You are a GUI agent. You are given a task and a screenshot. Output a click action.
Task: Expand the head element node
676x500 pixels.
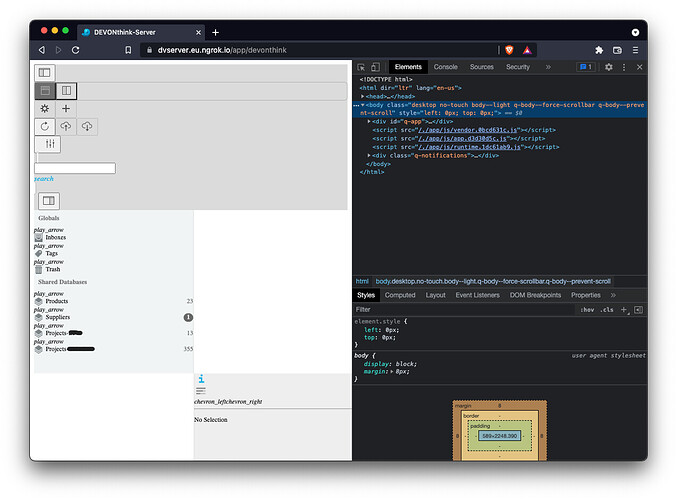[363, 97]
